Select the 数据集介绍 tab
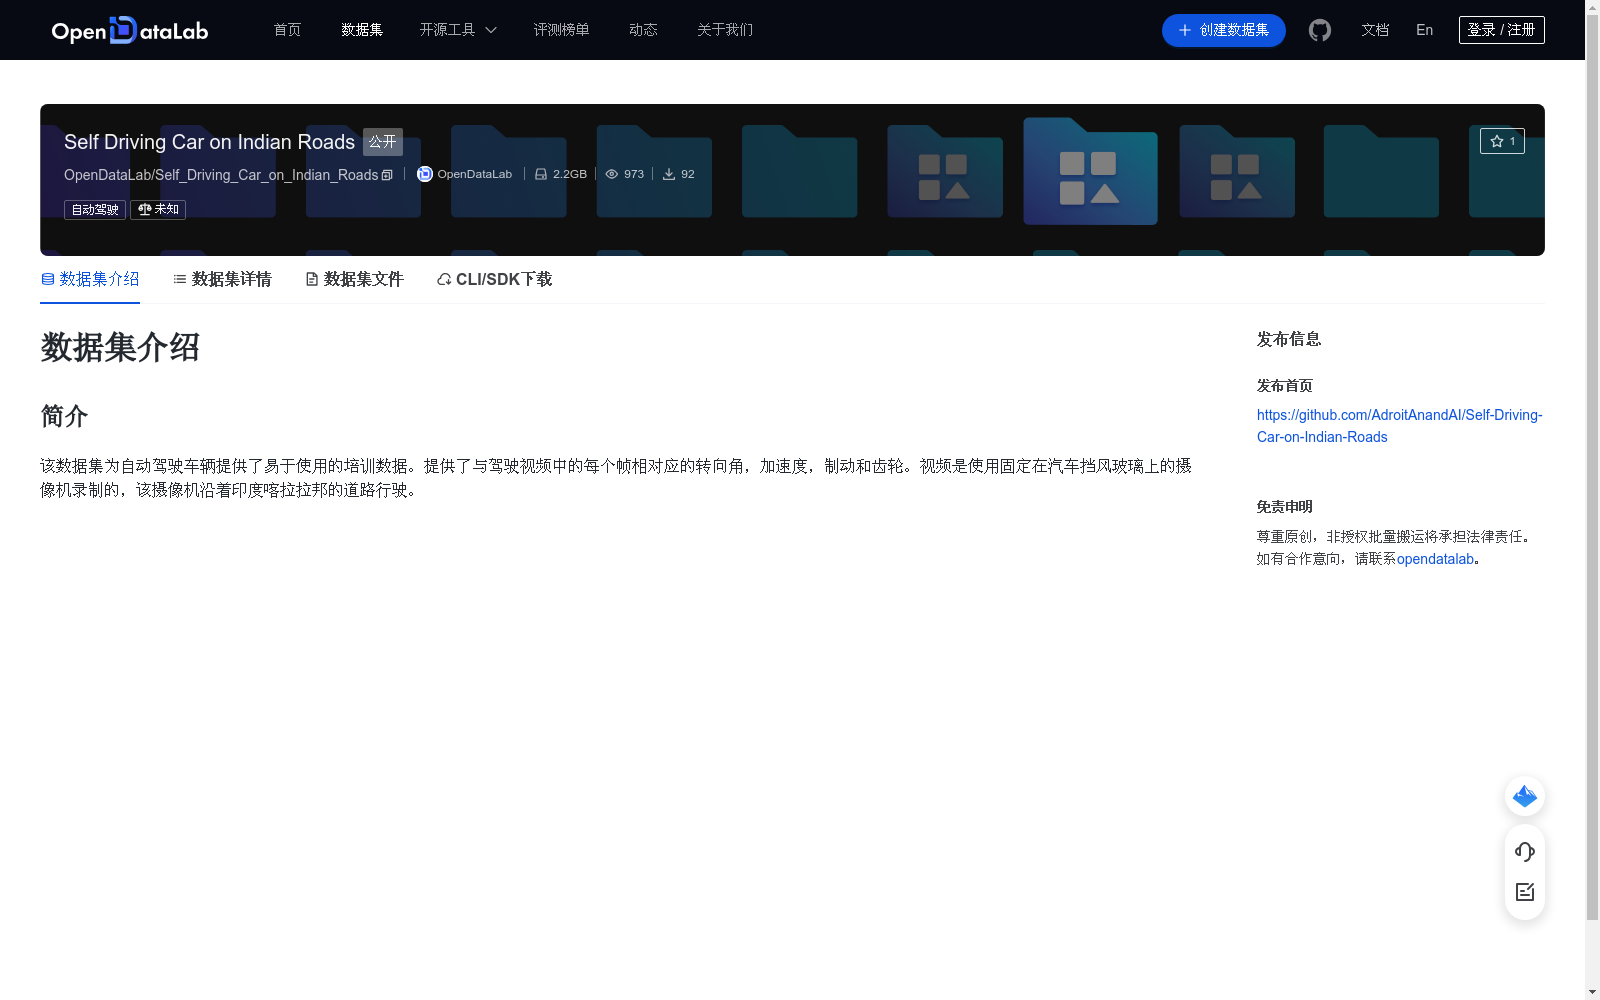Screen dimensions: 1600x1000 coord(90,279)
